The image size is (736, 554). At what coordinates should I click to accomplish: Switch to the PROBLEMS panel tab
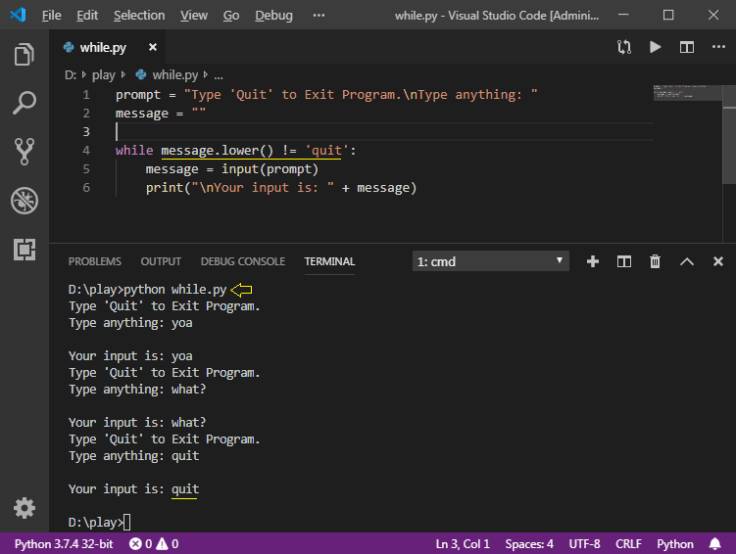tap(95, 261)
